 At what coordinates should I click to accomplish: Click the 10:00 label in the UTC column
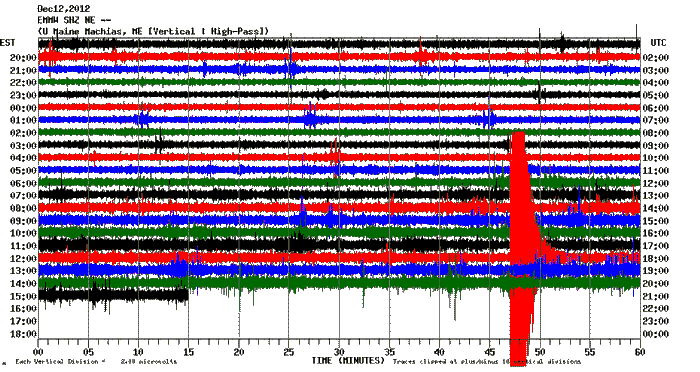coord(655,158)
